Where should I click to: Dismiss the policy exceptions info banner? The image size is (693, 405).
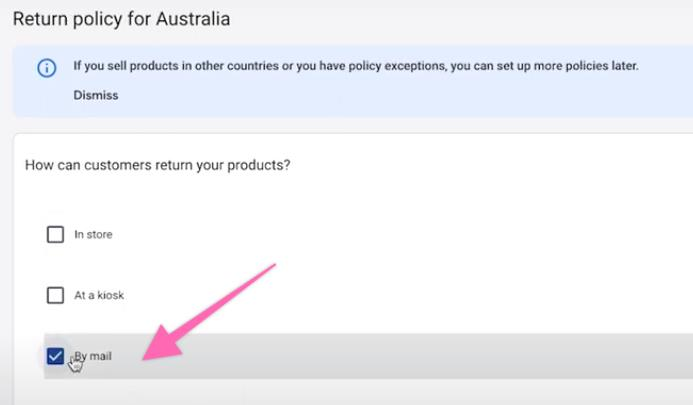click(95, 96)
